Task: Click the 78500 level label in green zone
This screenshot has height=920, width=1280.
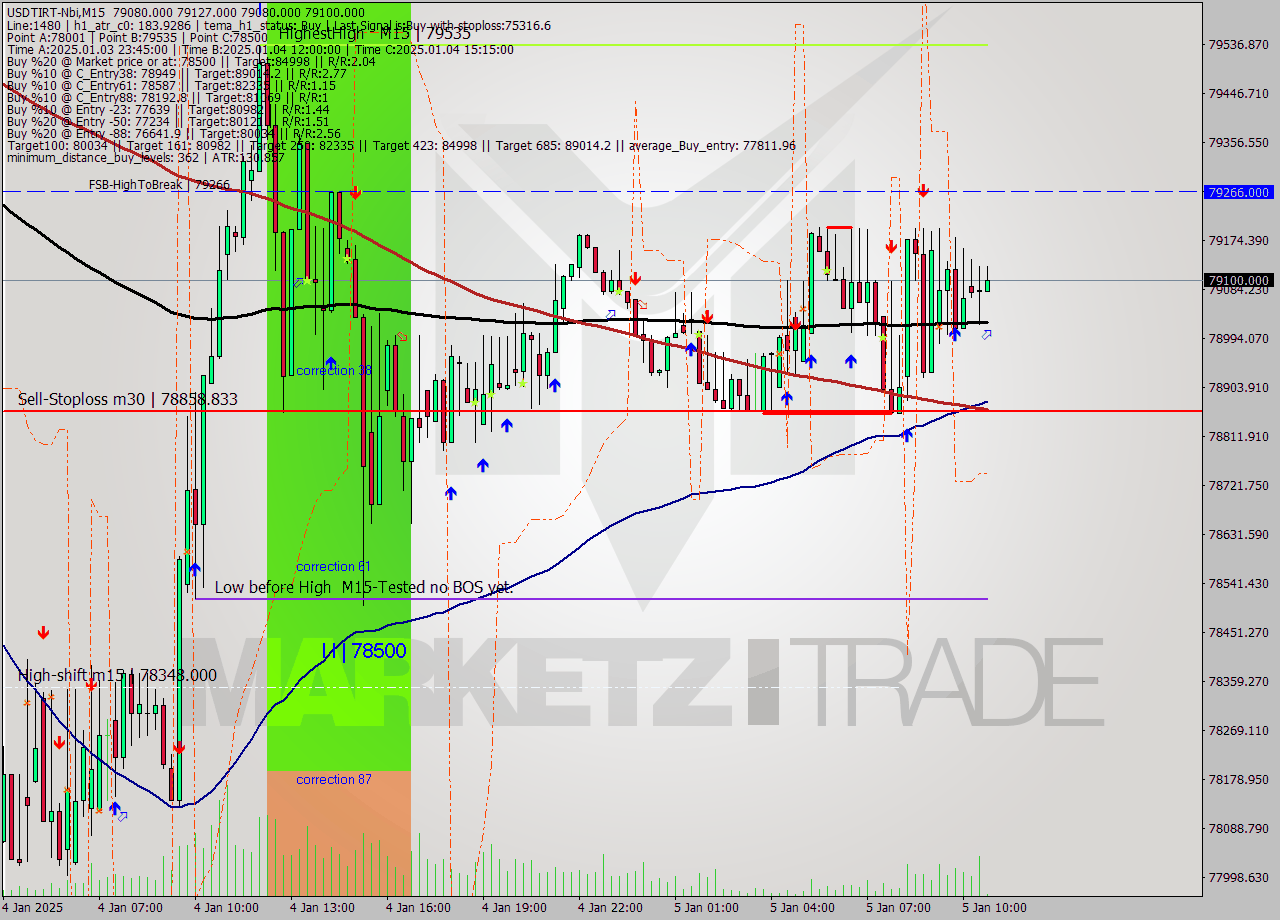Action: (363, 651)
